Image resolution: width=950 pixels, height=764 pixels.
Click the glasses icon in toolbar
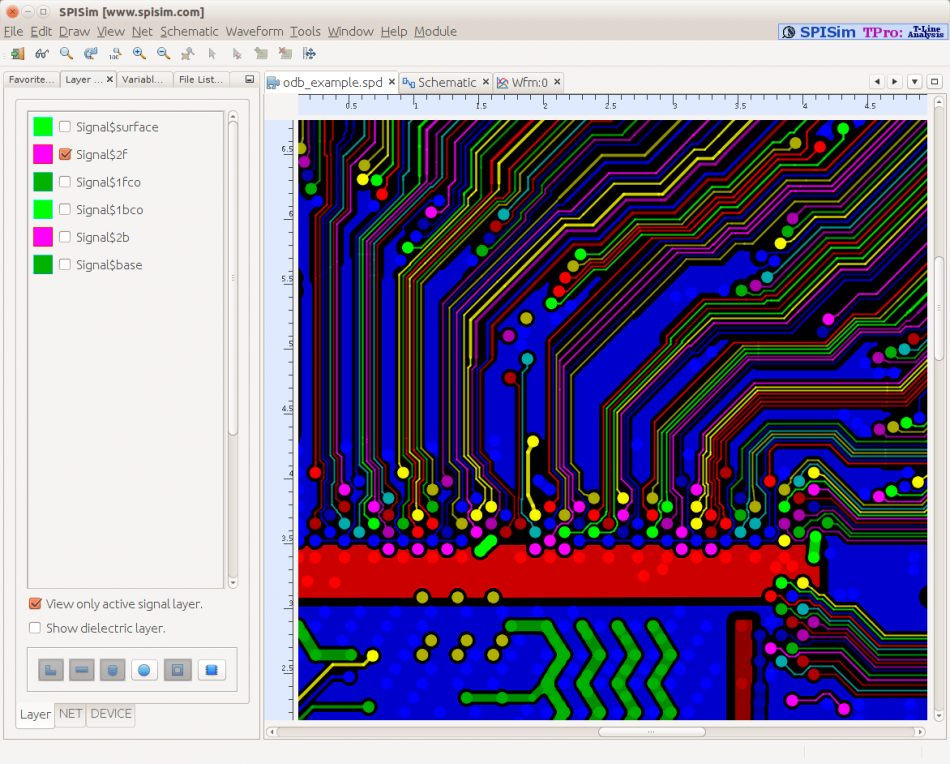[x=42, y=54]
